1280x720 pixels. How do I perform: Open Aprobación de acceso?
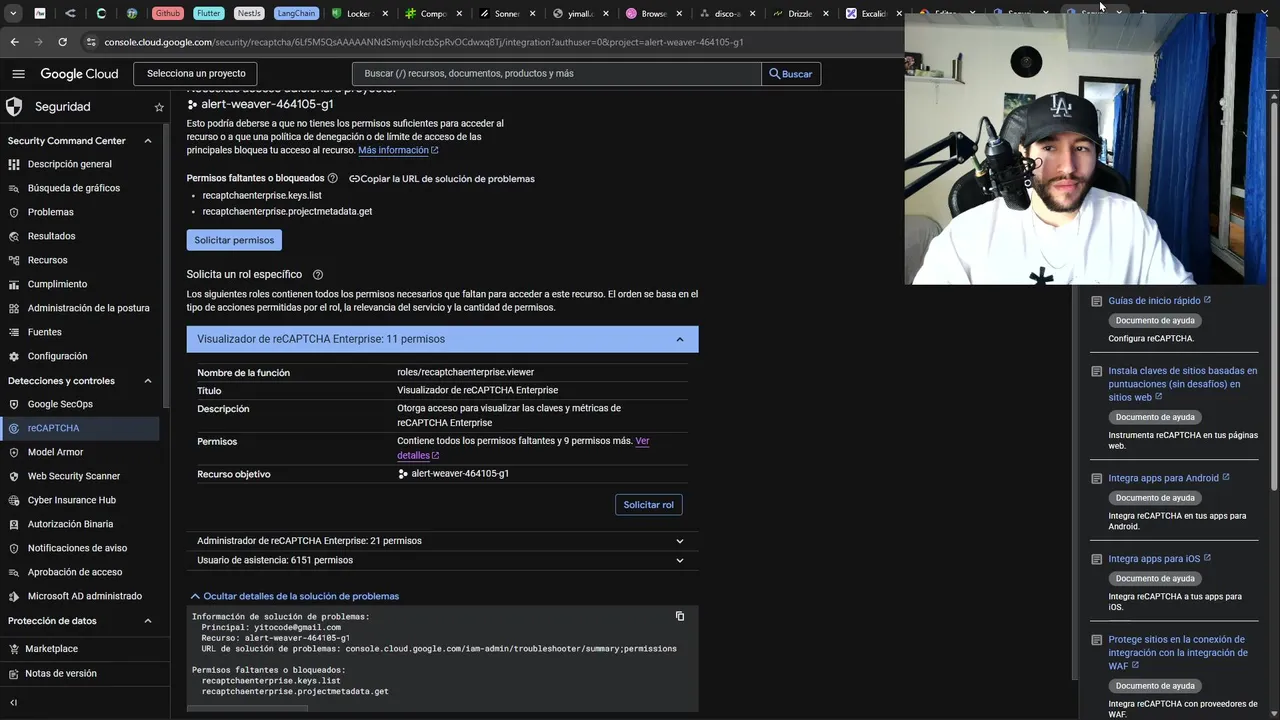tap(80, 572)
